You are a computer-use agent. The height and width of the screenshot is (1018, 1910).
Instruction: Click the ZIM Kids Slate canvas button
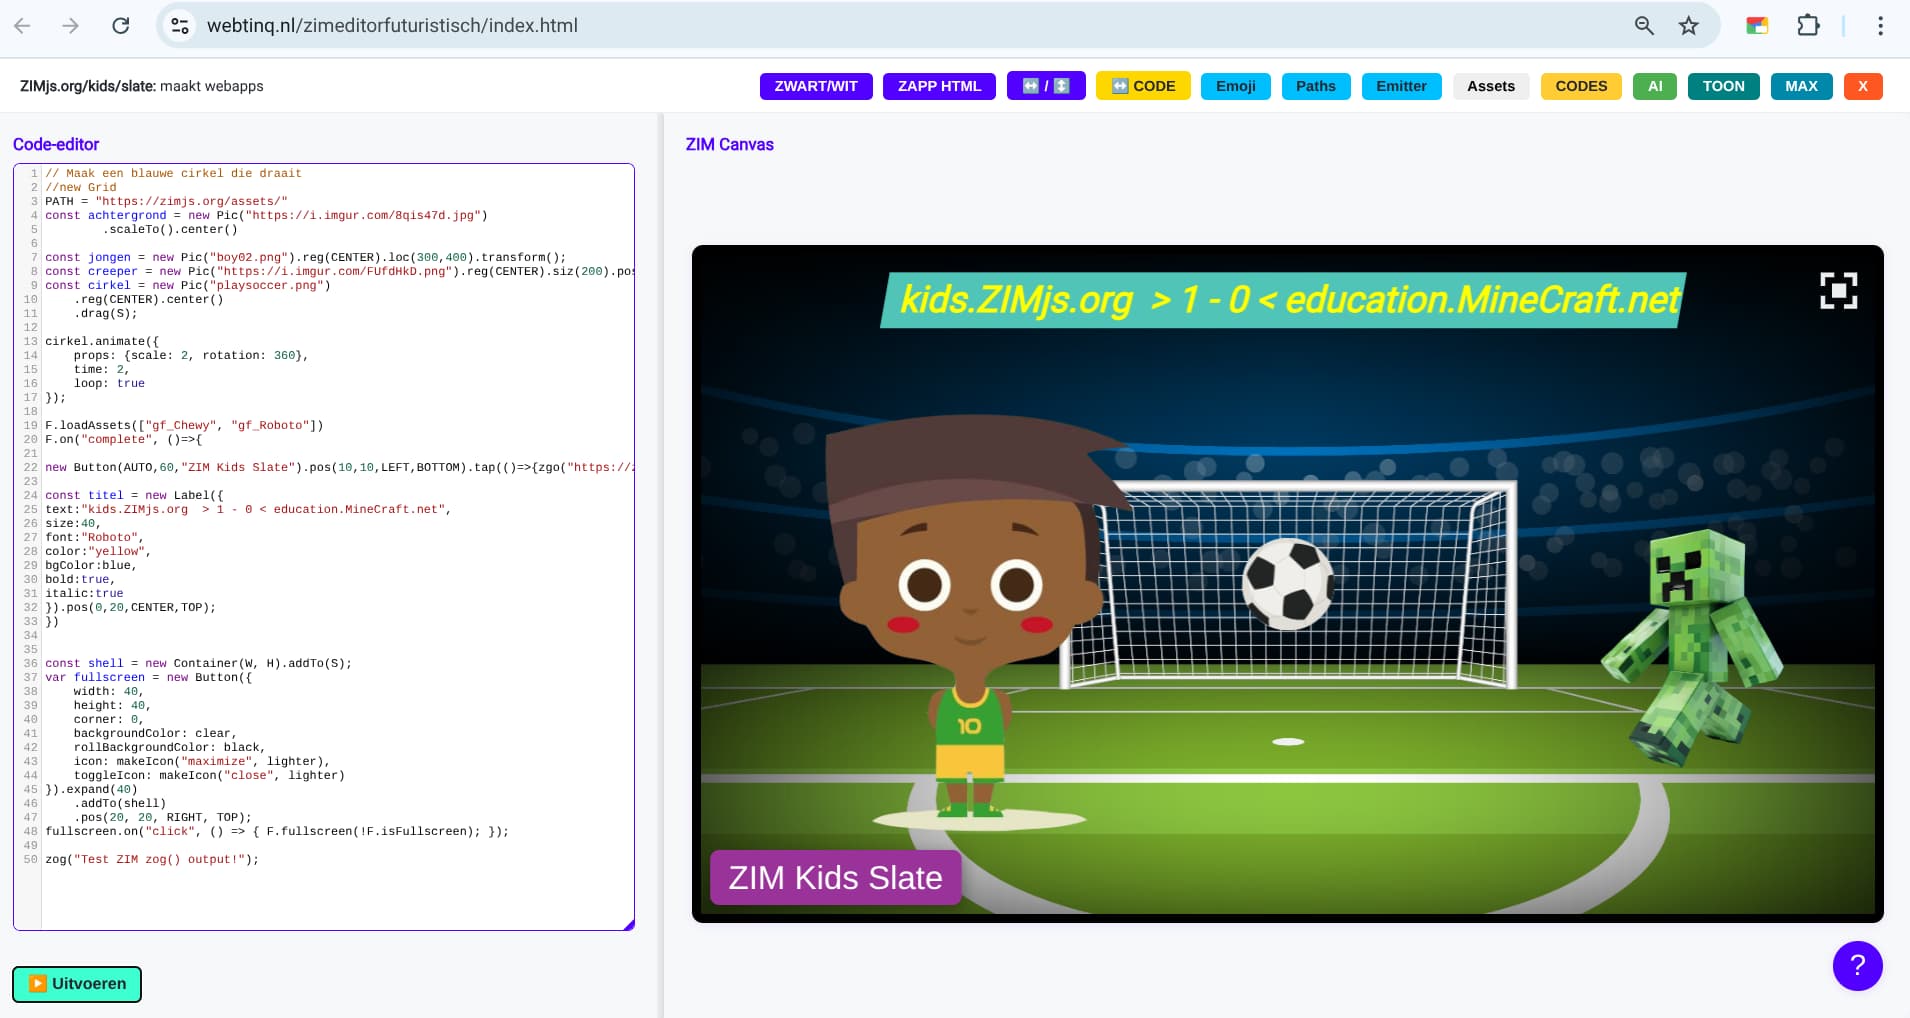click(x=835, y=877)
